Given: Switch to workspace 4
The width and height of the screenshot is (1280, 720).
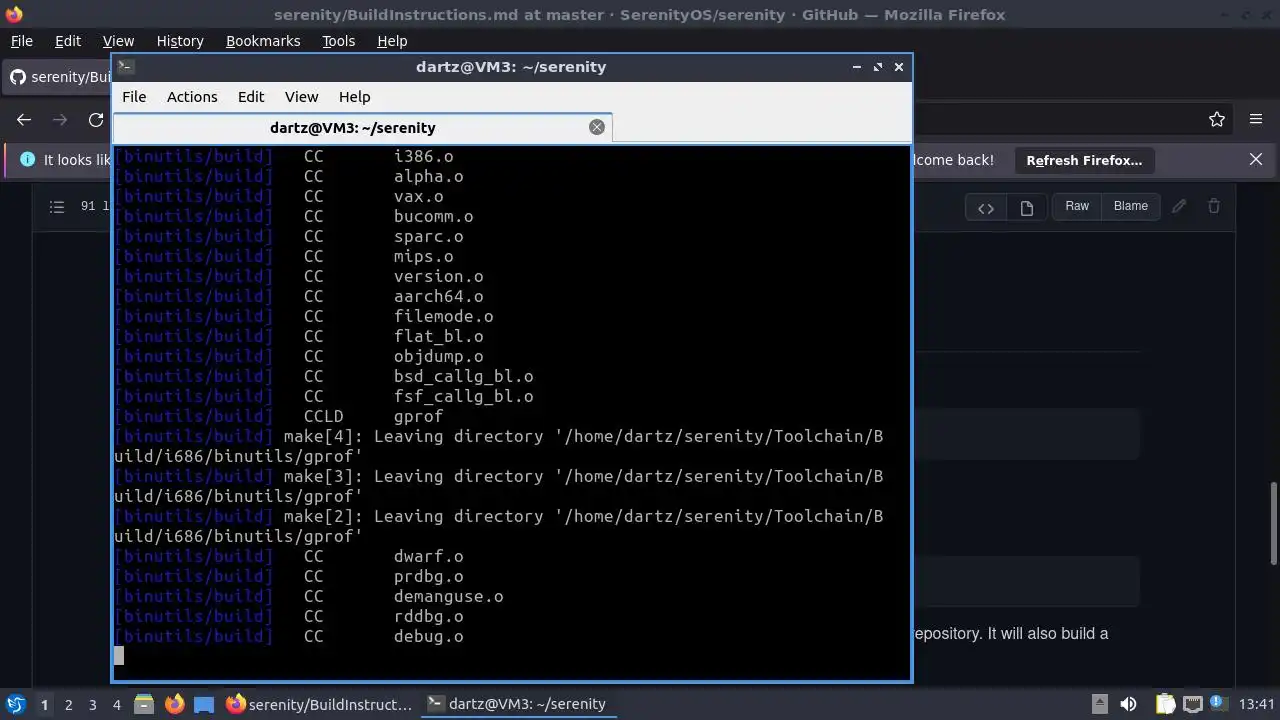Looking at the screenshot, I should click(x=116, y=704).
